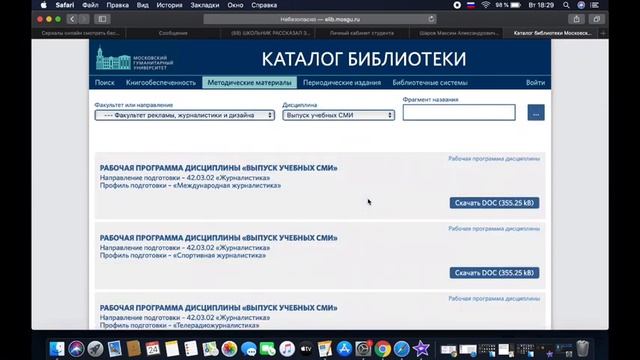The width and height of the screenshot is (640, 360).
Task: Select the Методические материалы tab
Action: 249,82
